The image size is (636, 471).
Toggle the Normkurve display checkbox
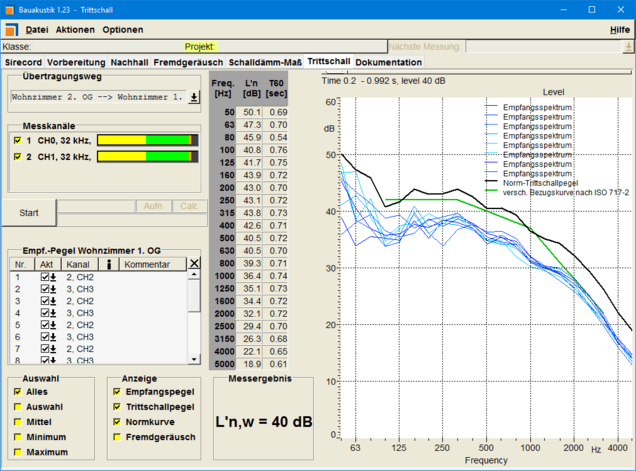[117, 422]
